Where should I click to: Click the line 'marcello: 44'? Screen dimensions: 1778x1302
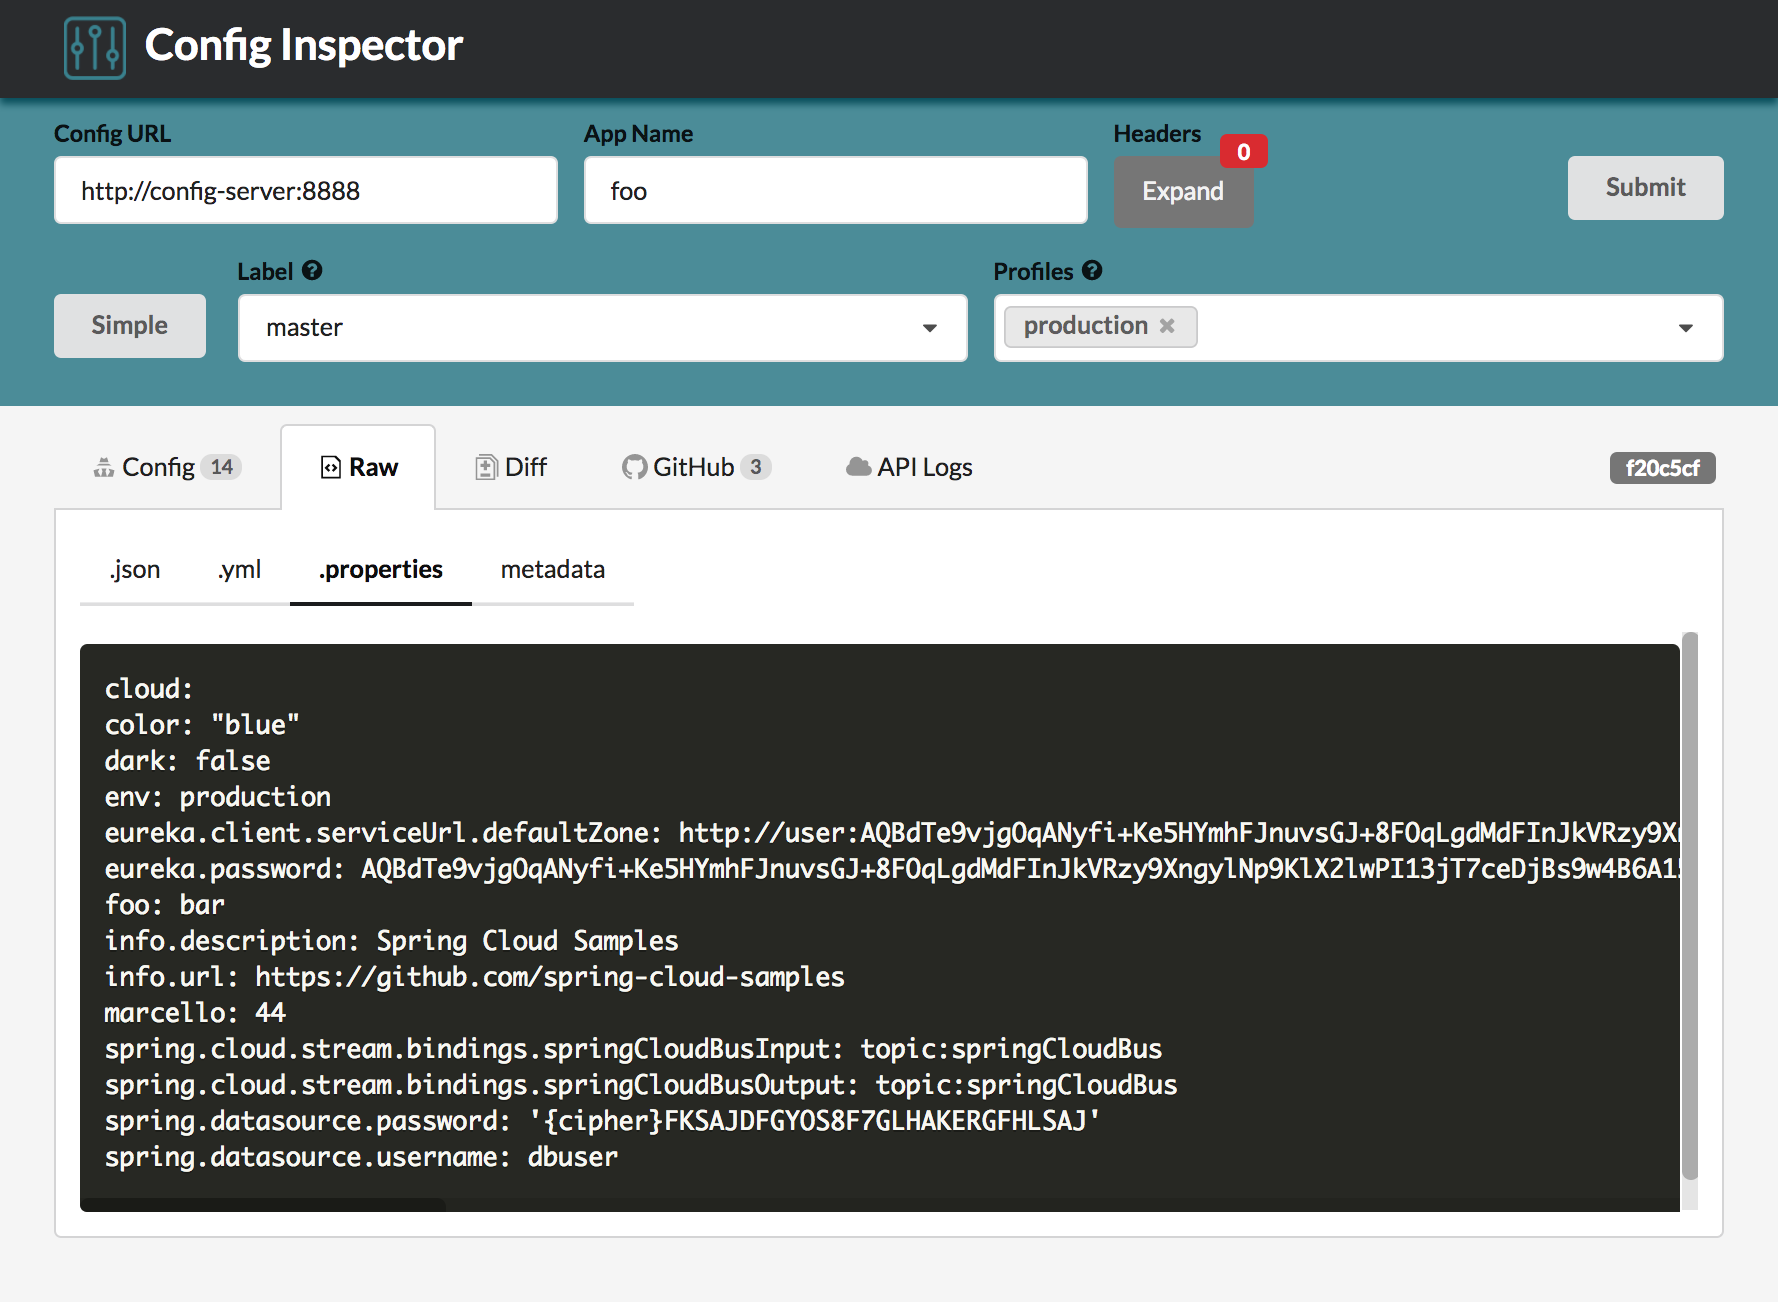coord(196,1013)
